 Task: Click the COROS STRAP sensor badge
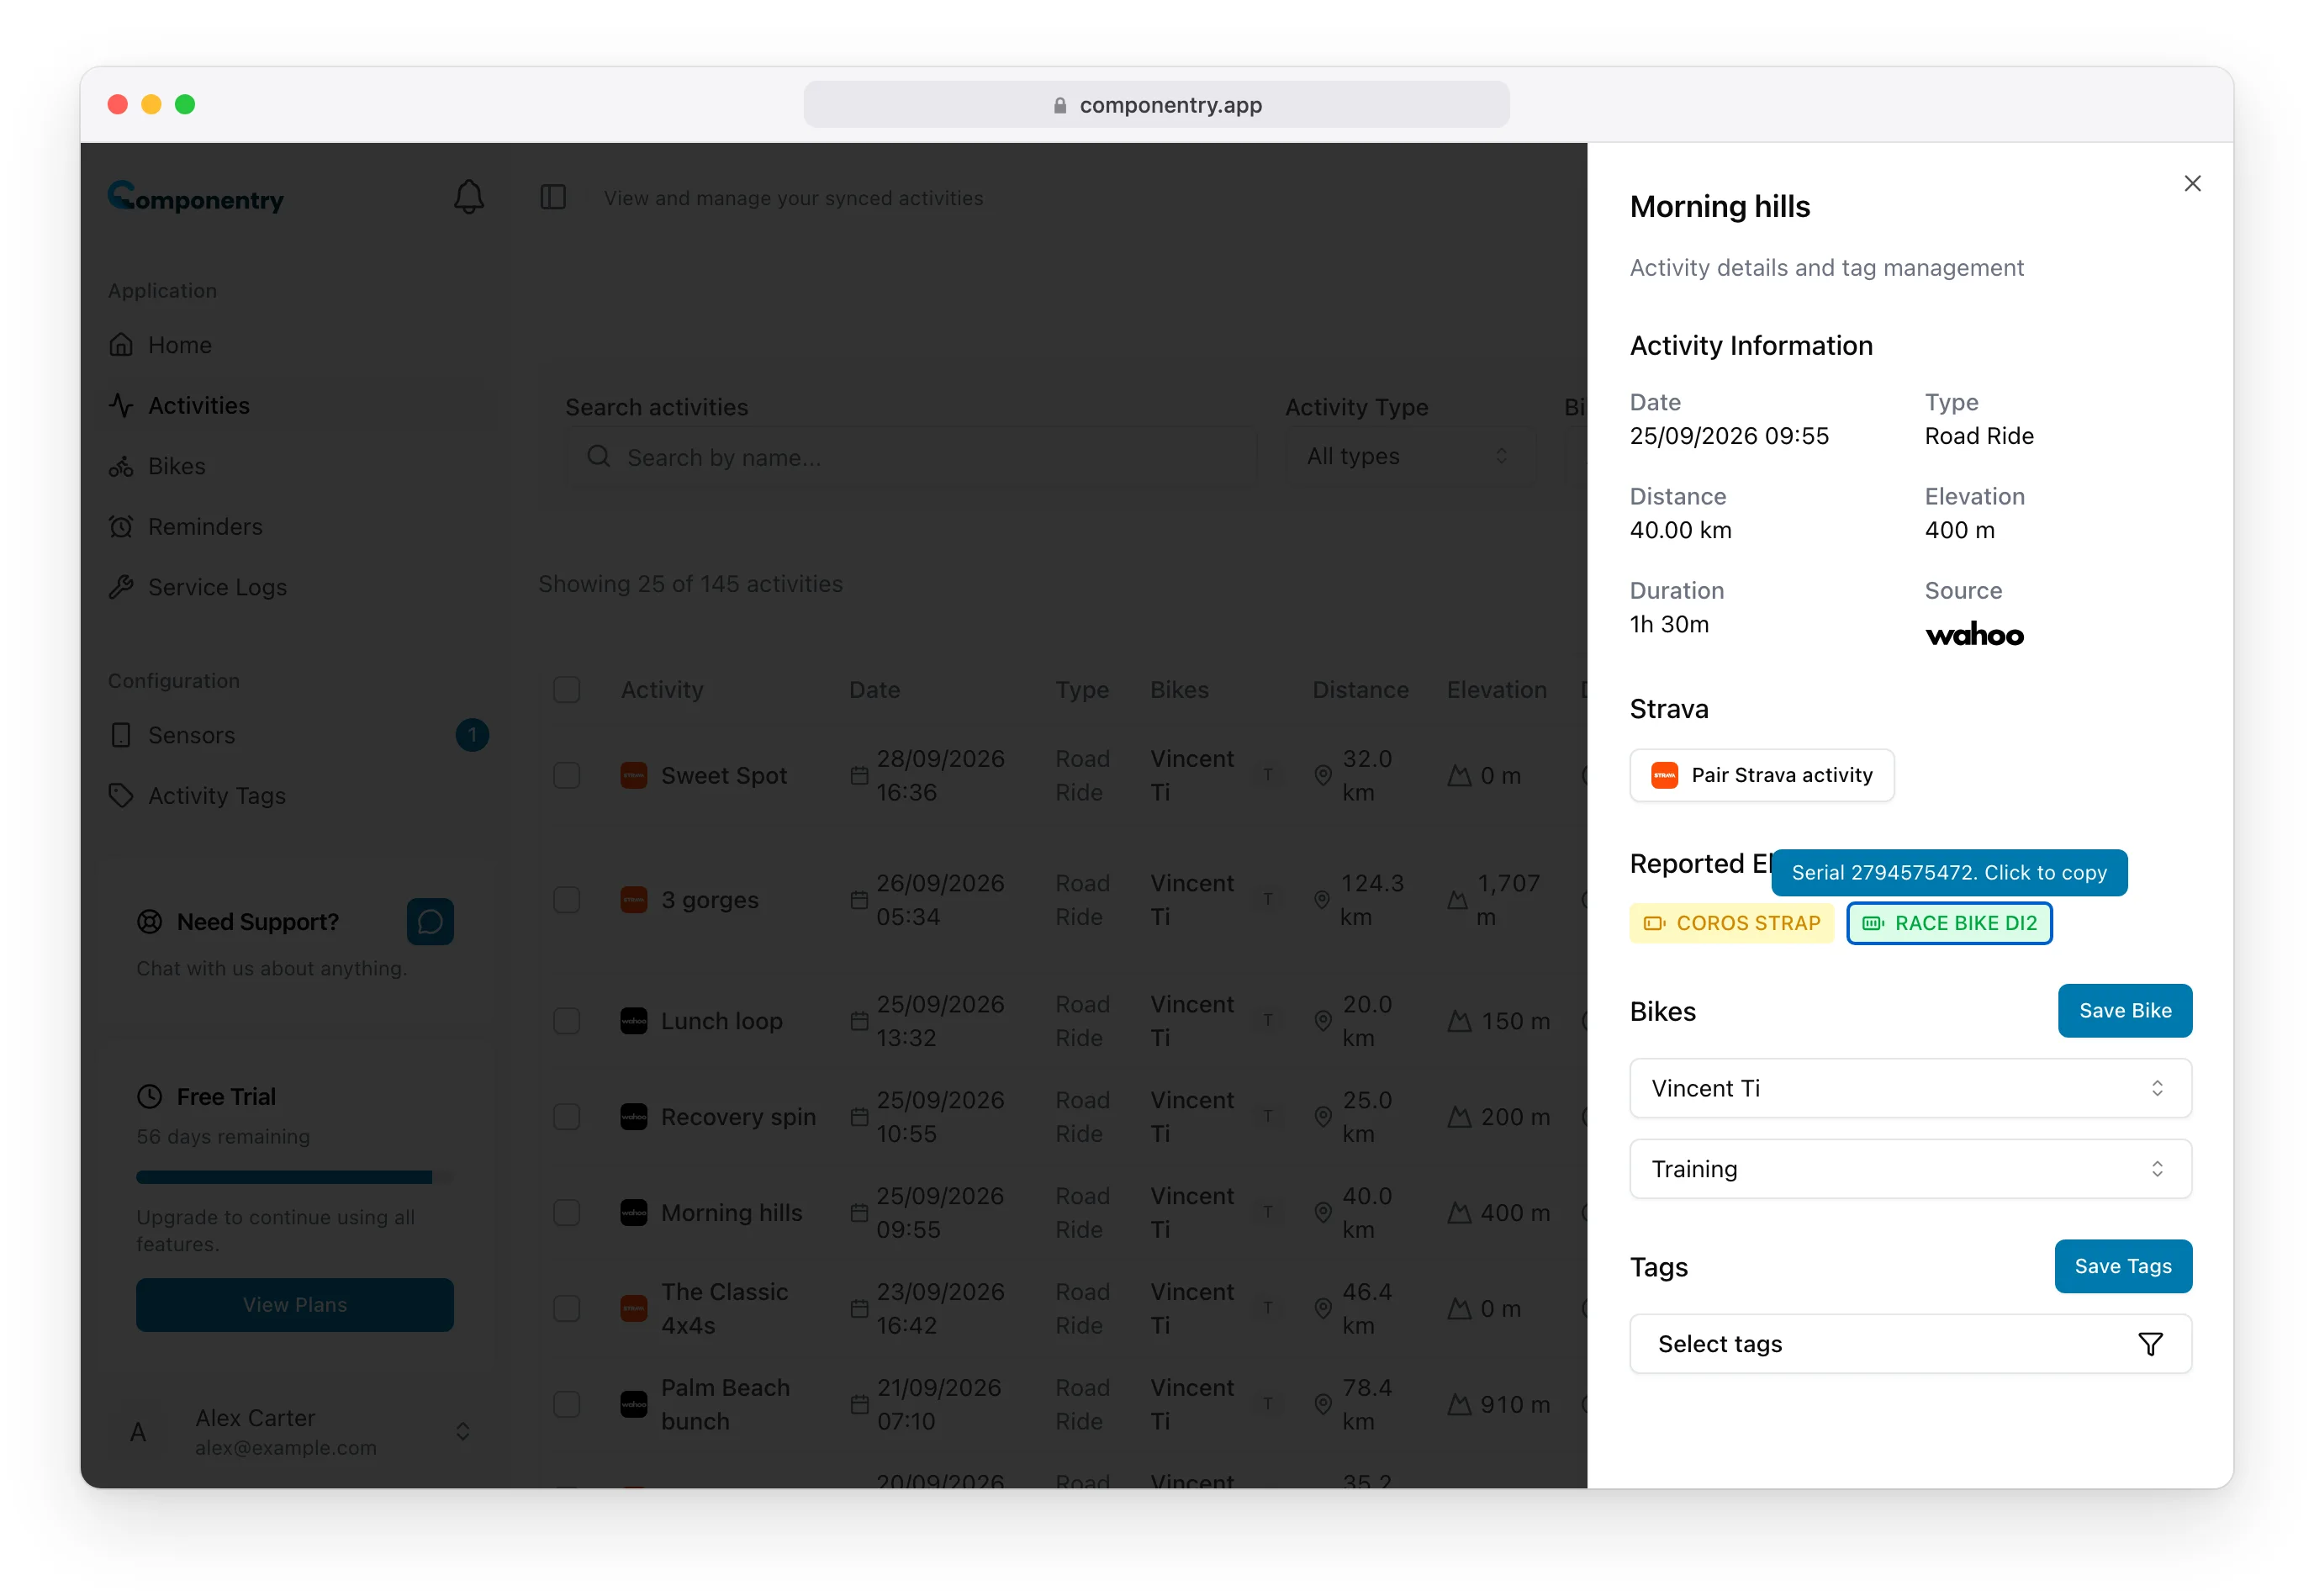tap(1732, 923)
